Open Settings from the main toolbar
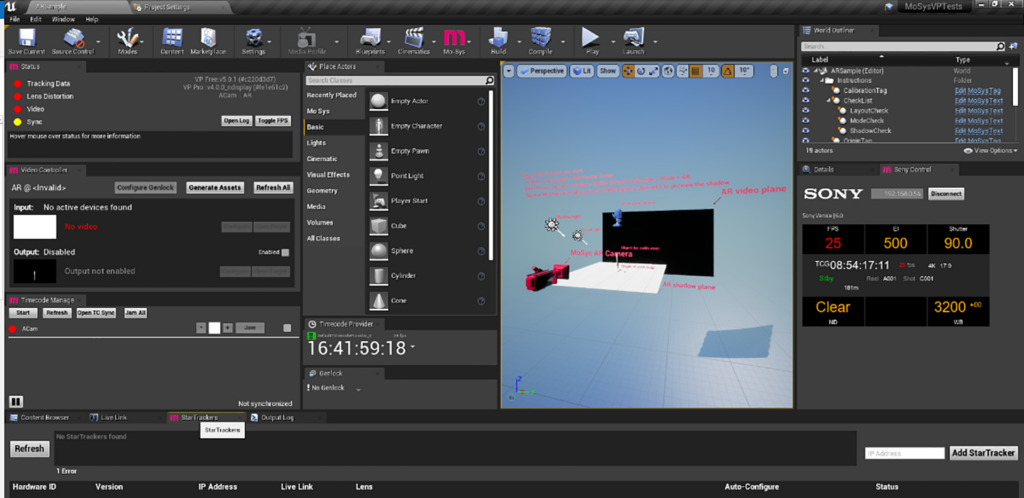 [252, 40]
